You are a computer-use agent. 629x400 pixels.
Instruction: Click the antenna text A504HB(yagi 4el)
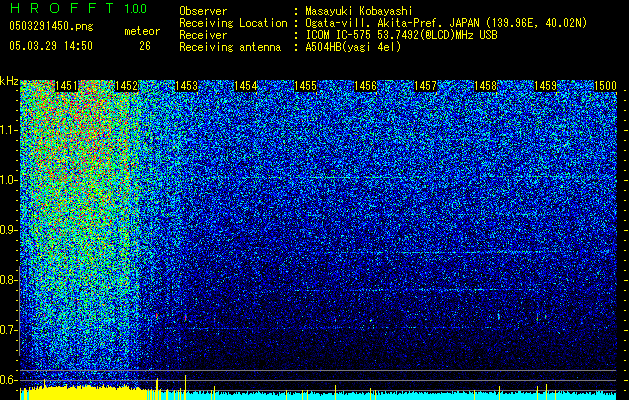(x=353, y=47)
